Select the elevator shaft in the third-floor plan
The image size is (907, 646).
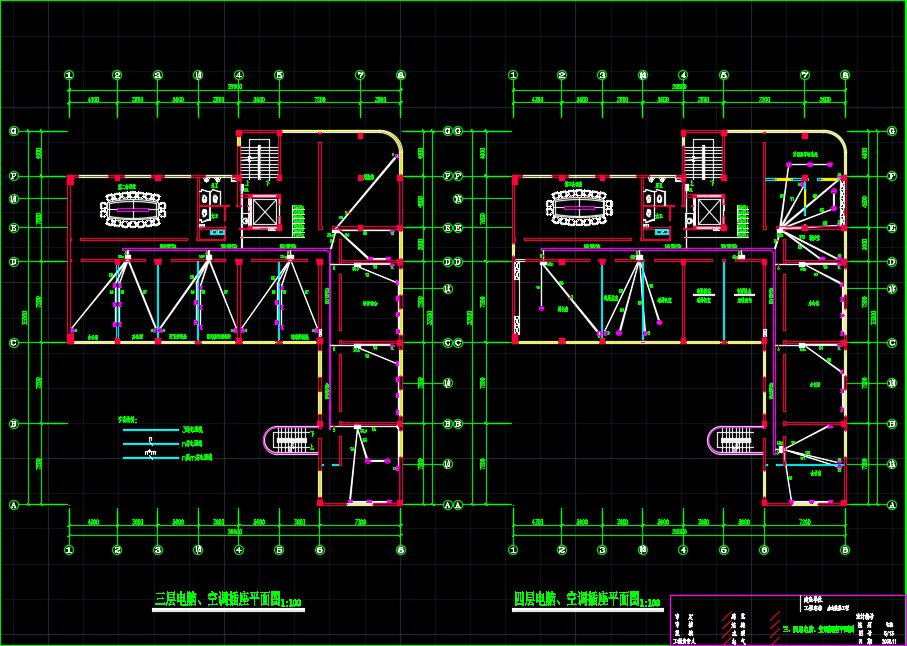click(x=264, y=213)
